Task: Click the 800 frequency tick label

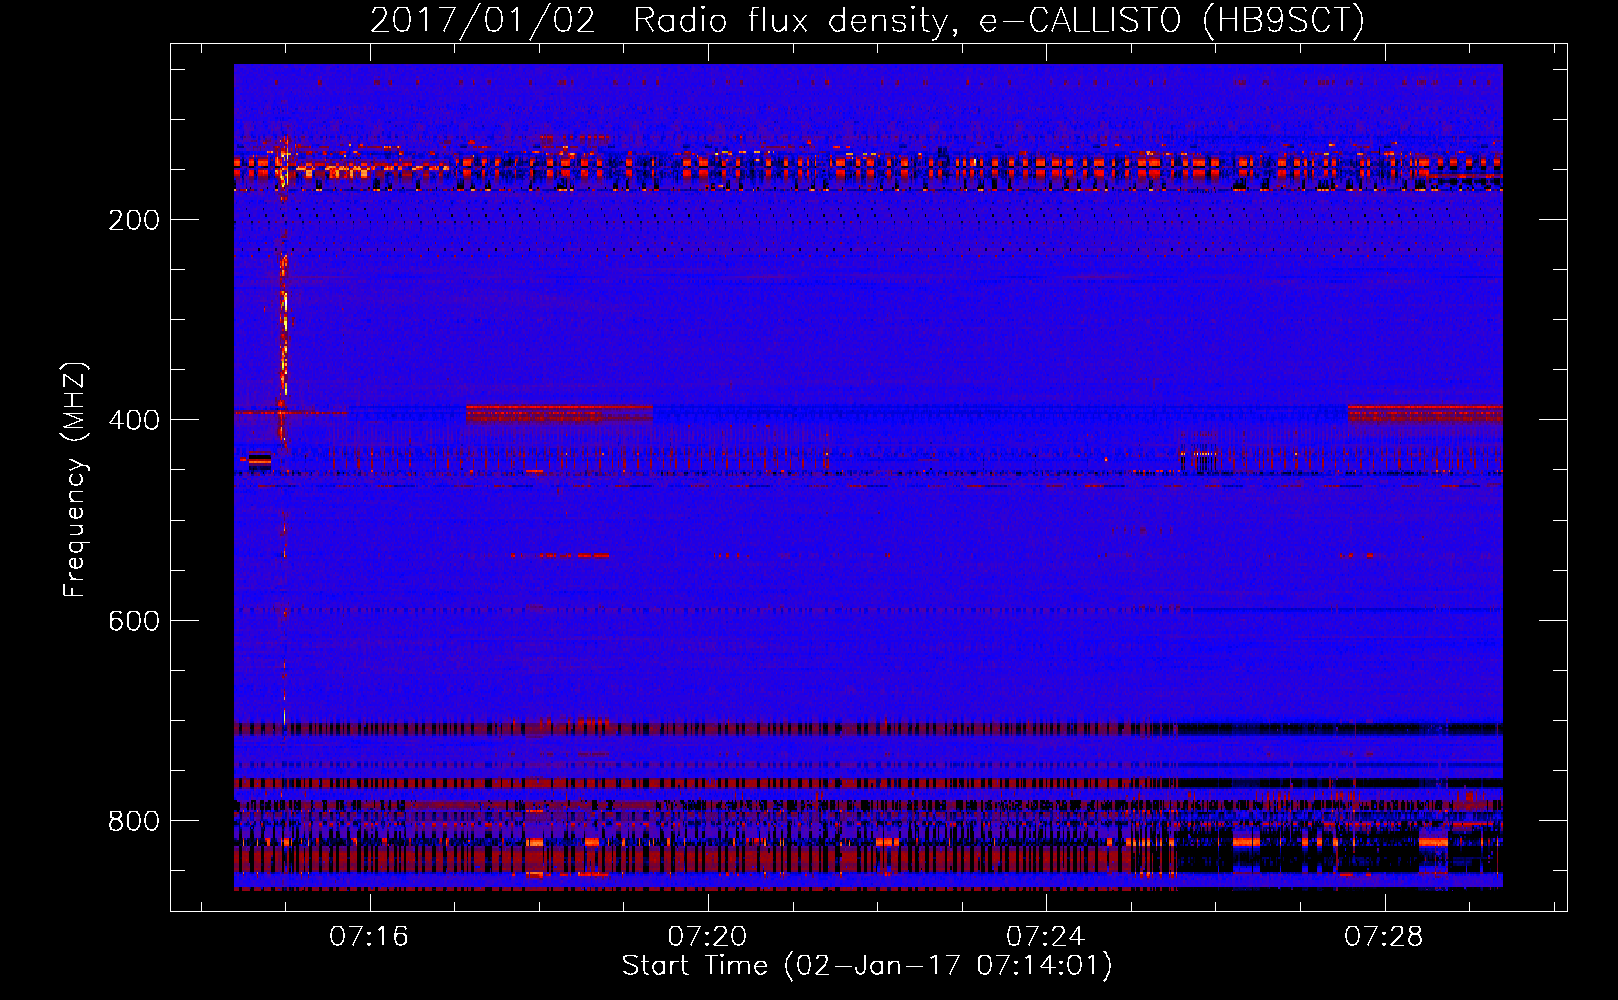Action: tap(134, 821)
